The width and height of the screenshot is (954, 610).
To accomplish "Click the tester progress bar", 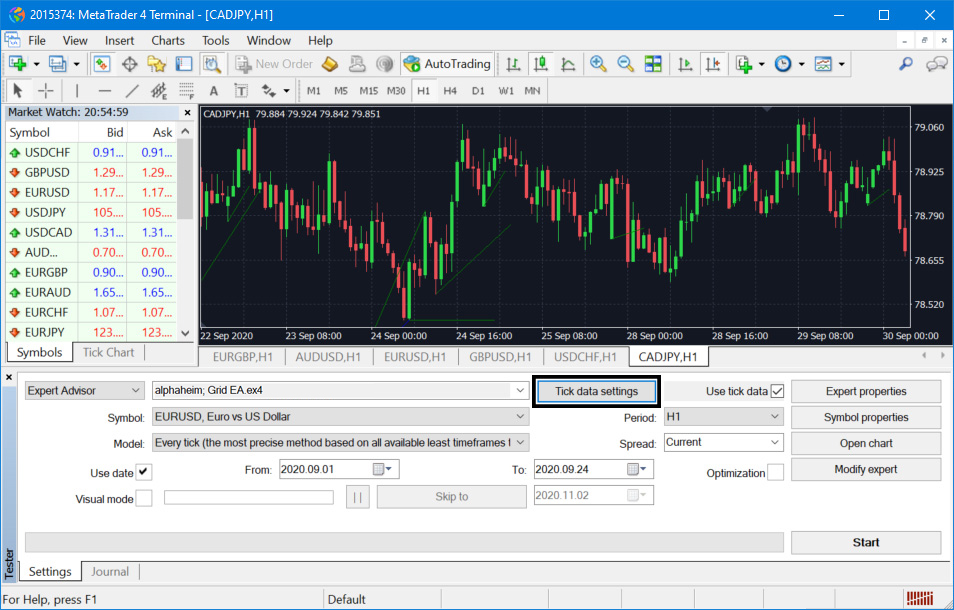I will point(404,542).
